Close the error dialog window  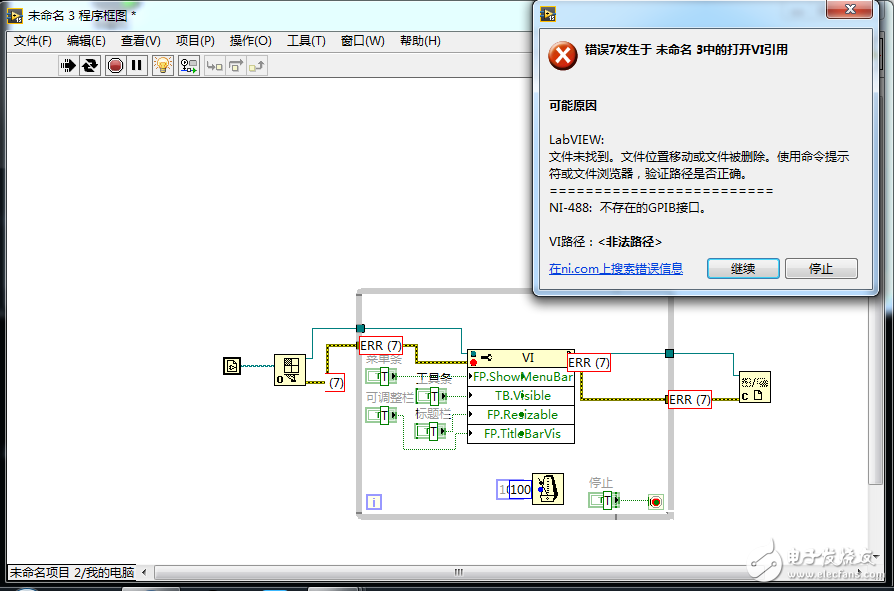click(x=850, y=9)
